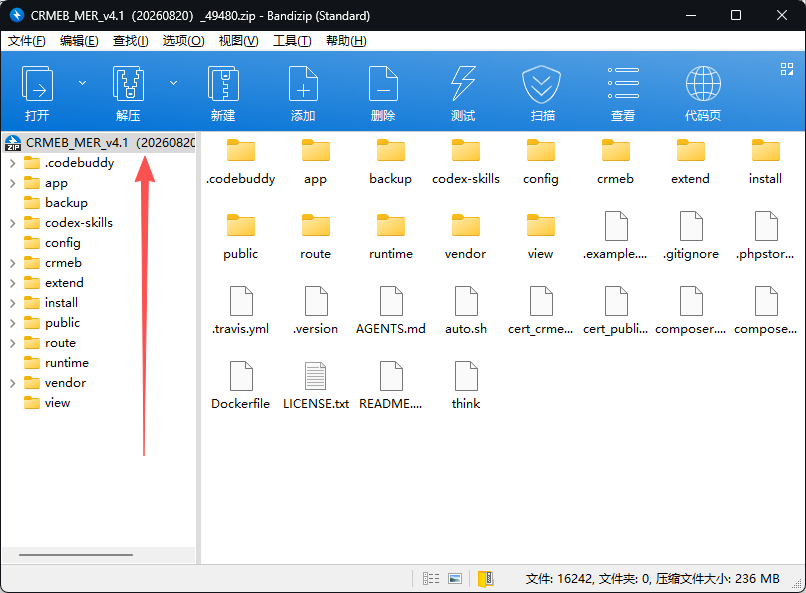Switch to icon view in status bar
This screenshot has width=806, height=593.
coord(455,579)
